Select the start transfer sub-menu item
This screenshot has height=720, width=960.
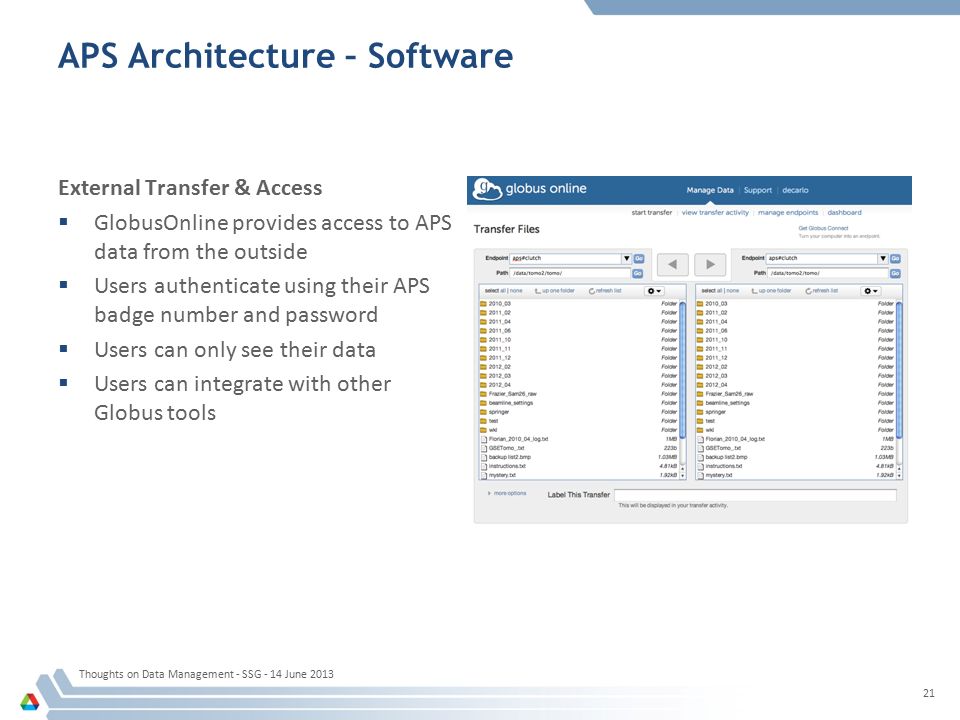coord(651,212)
